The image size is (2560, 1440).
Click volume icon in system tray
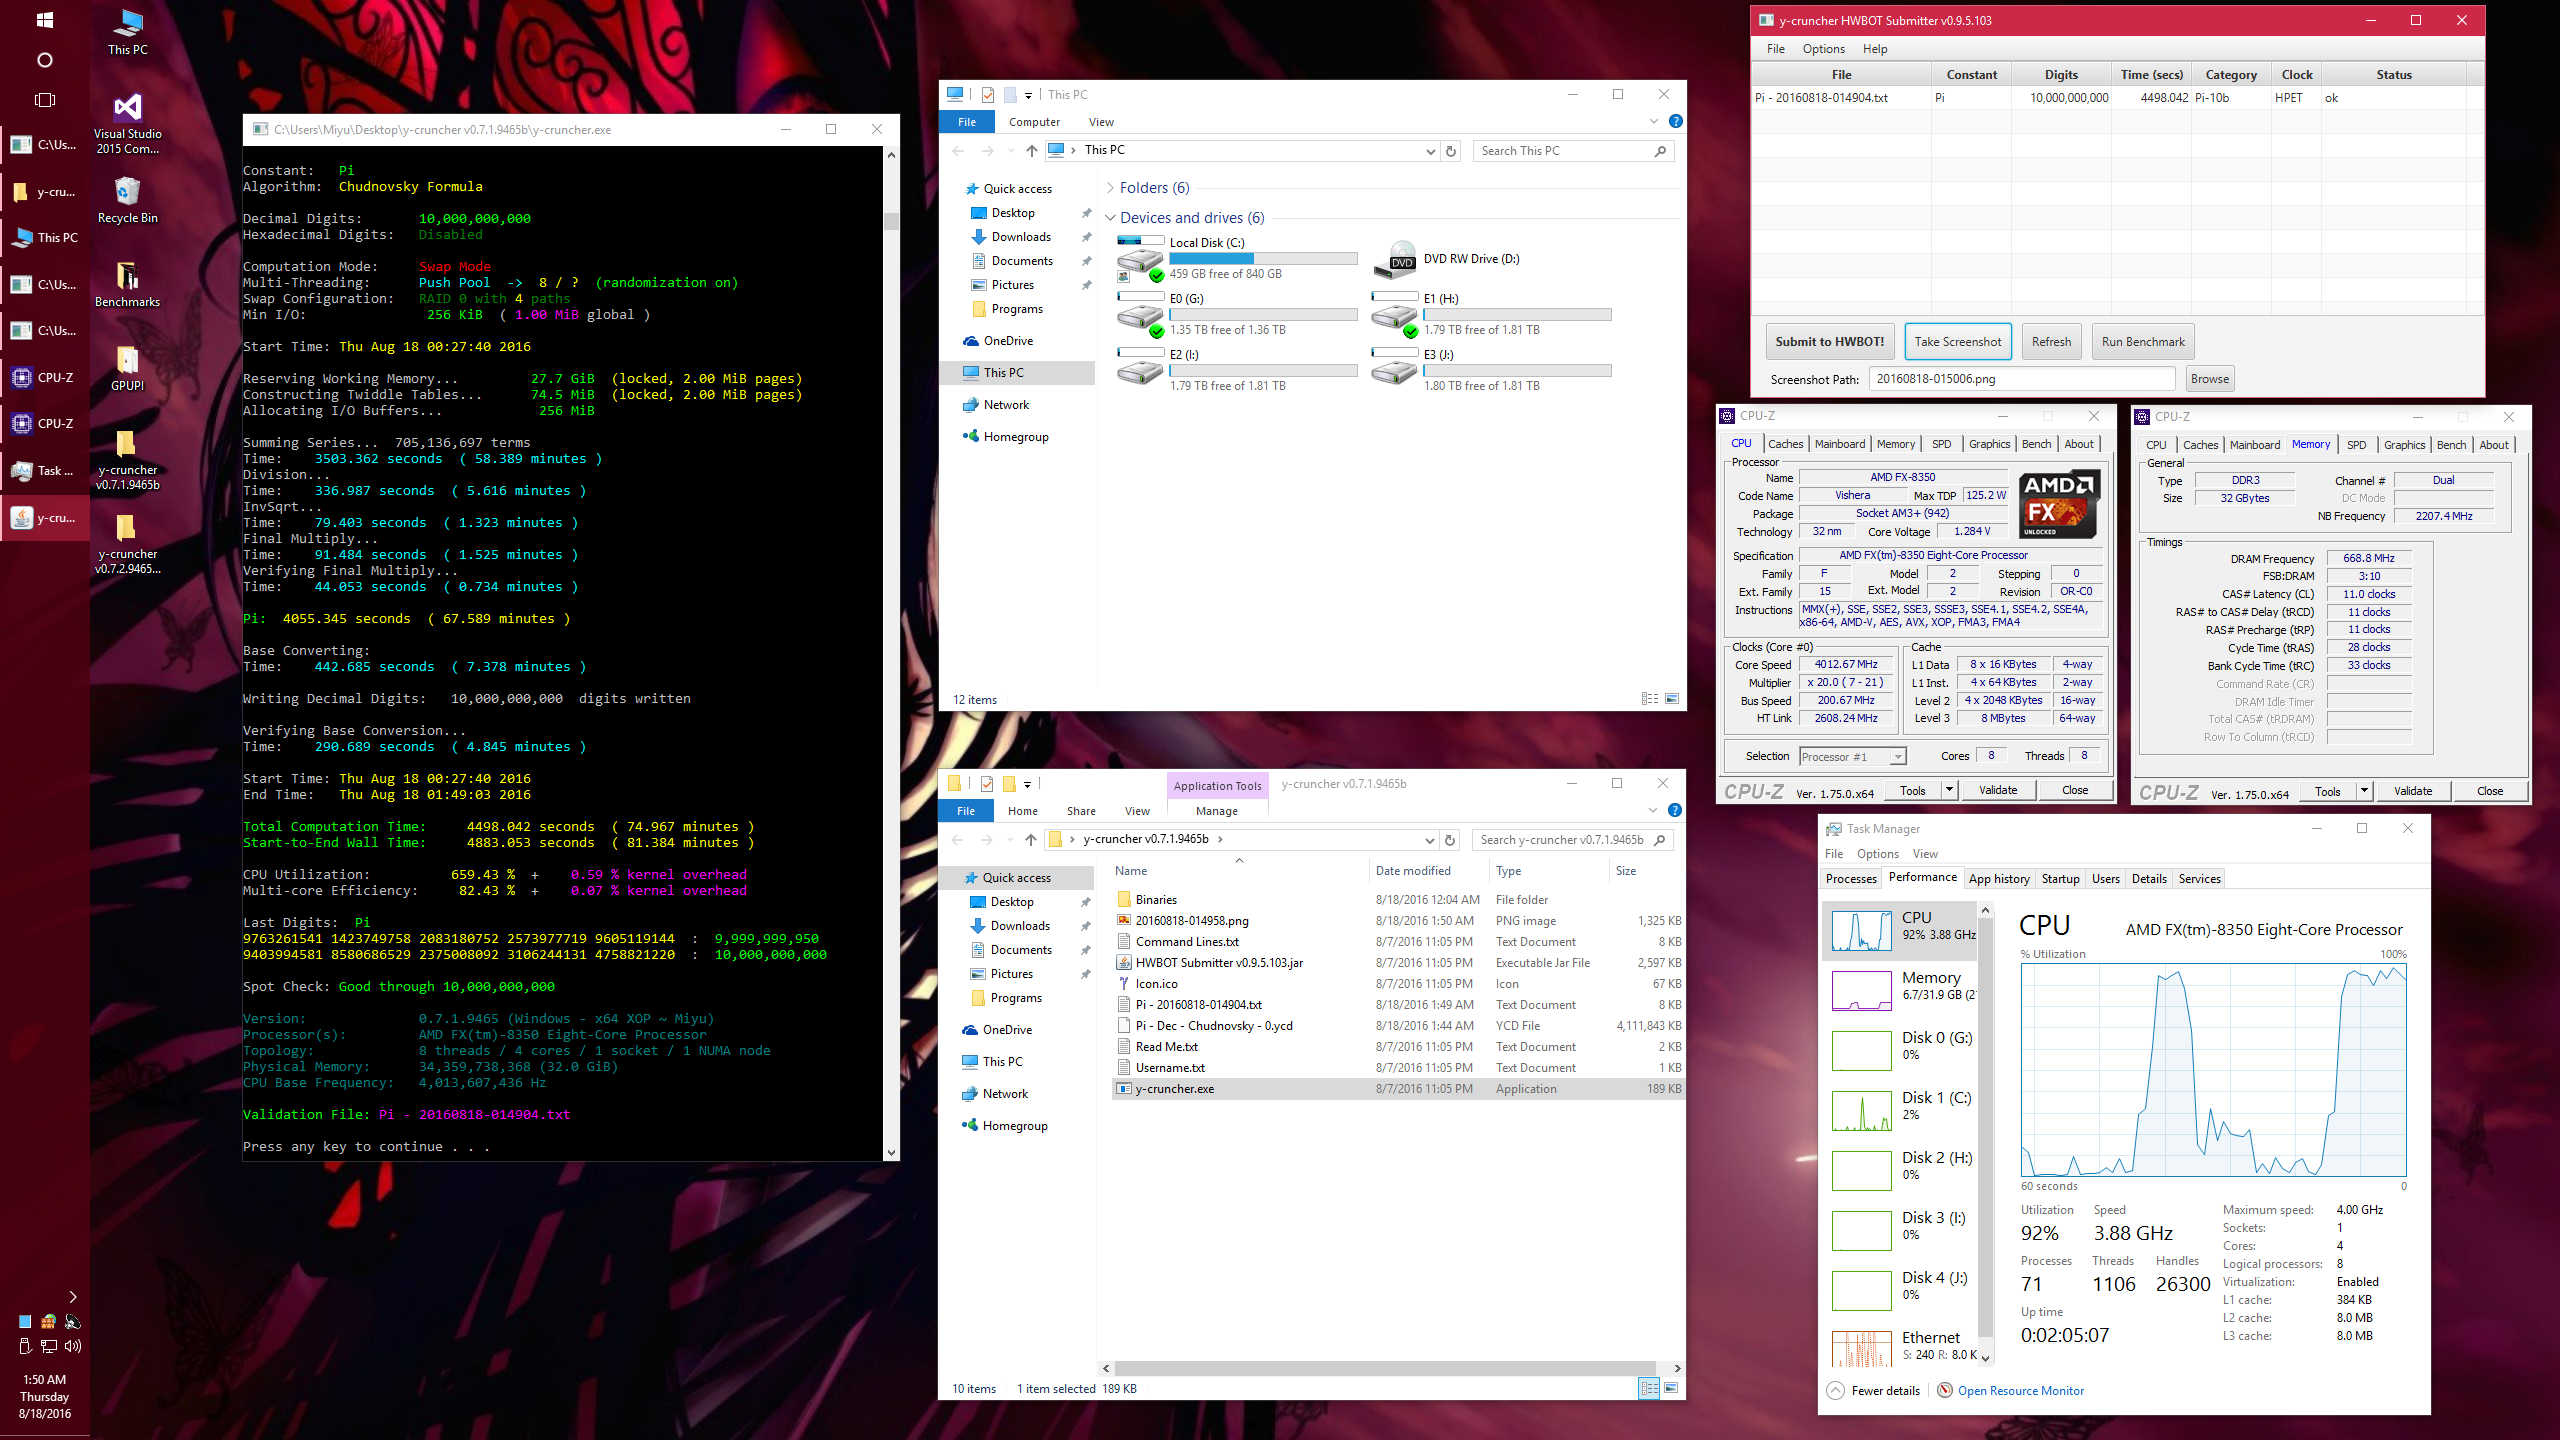point(73,1346)
